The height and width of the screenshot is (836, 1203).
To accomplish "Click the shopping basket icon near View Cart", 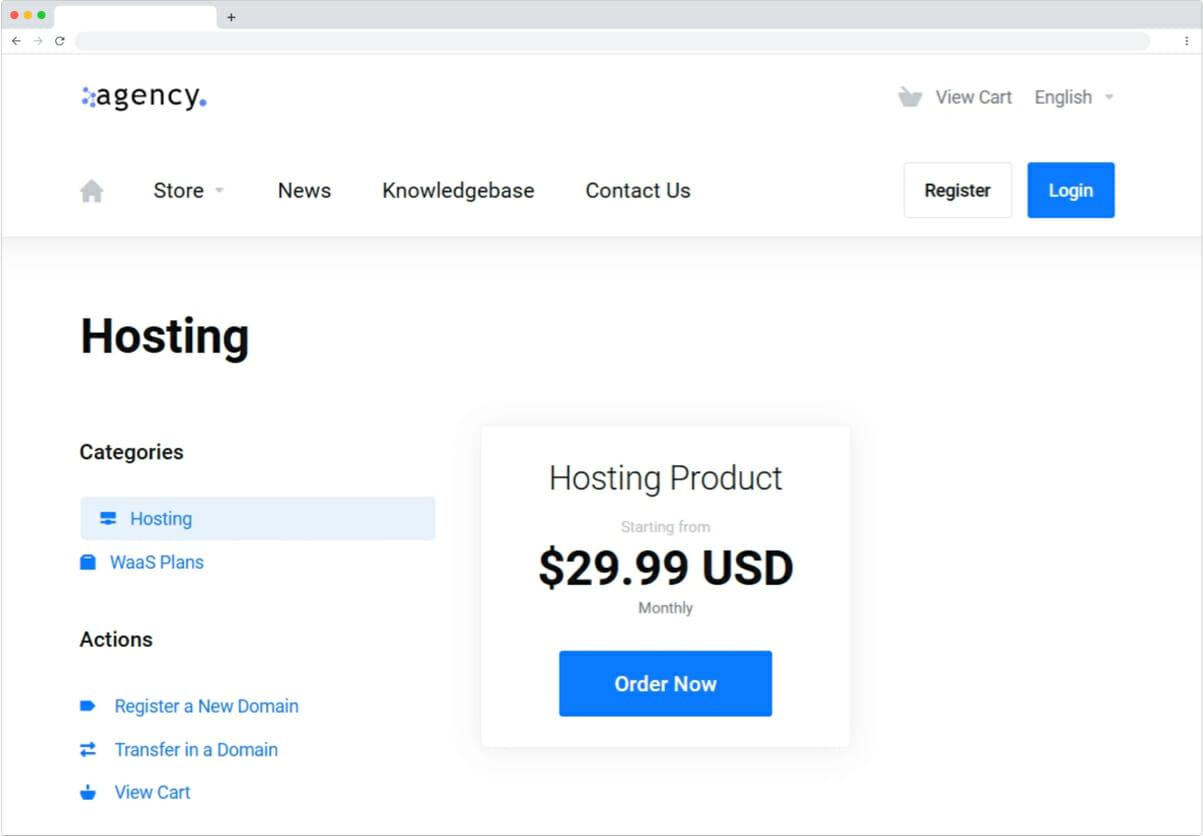I will pos(909,96).
